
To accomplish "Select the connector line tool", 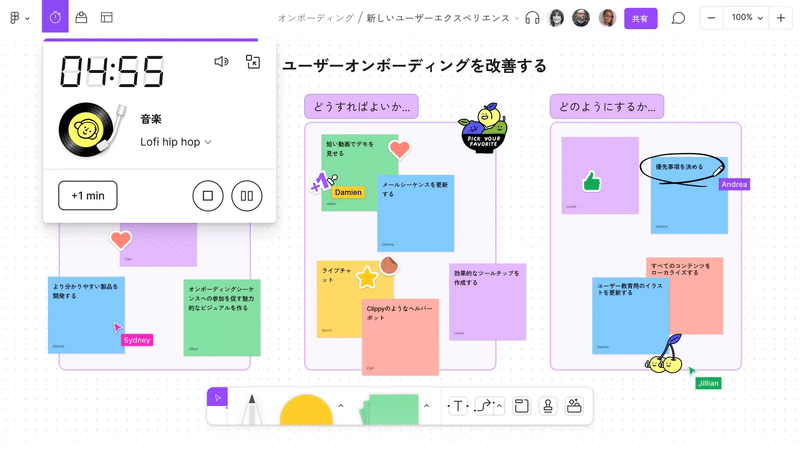I will pyautogui.click(x=483, y=406).
